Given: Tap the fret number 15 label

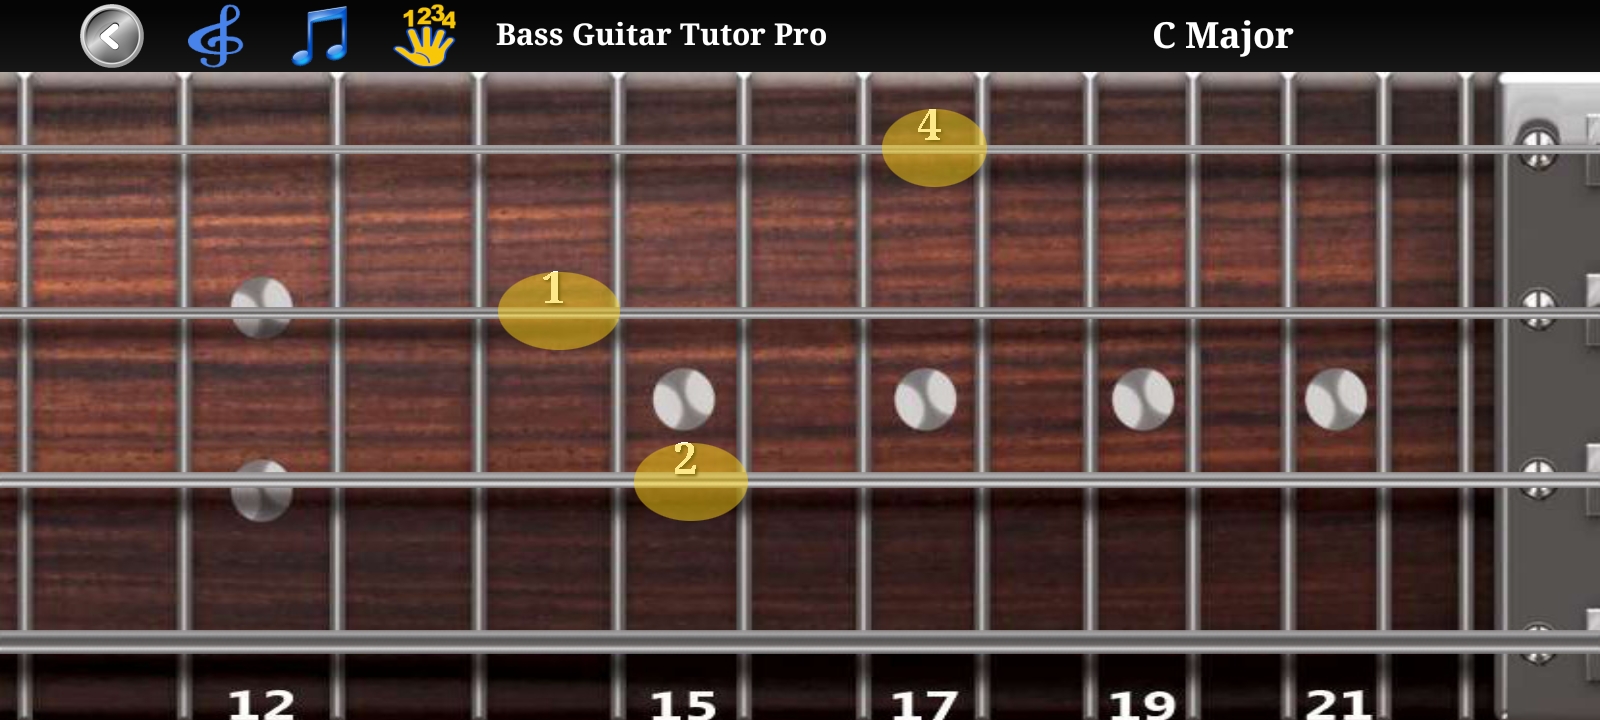Looking at the screenshot, I should coord(683,704).
